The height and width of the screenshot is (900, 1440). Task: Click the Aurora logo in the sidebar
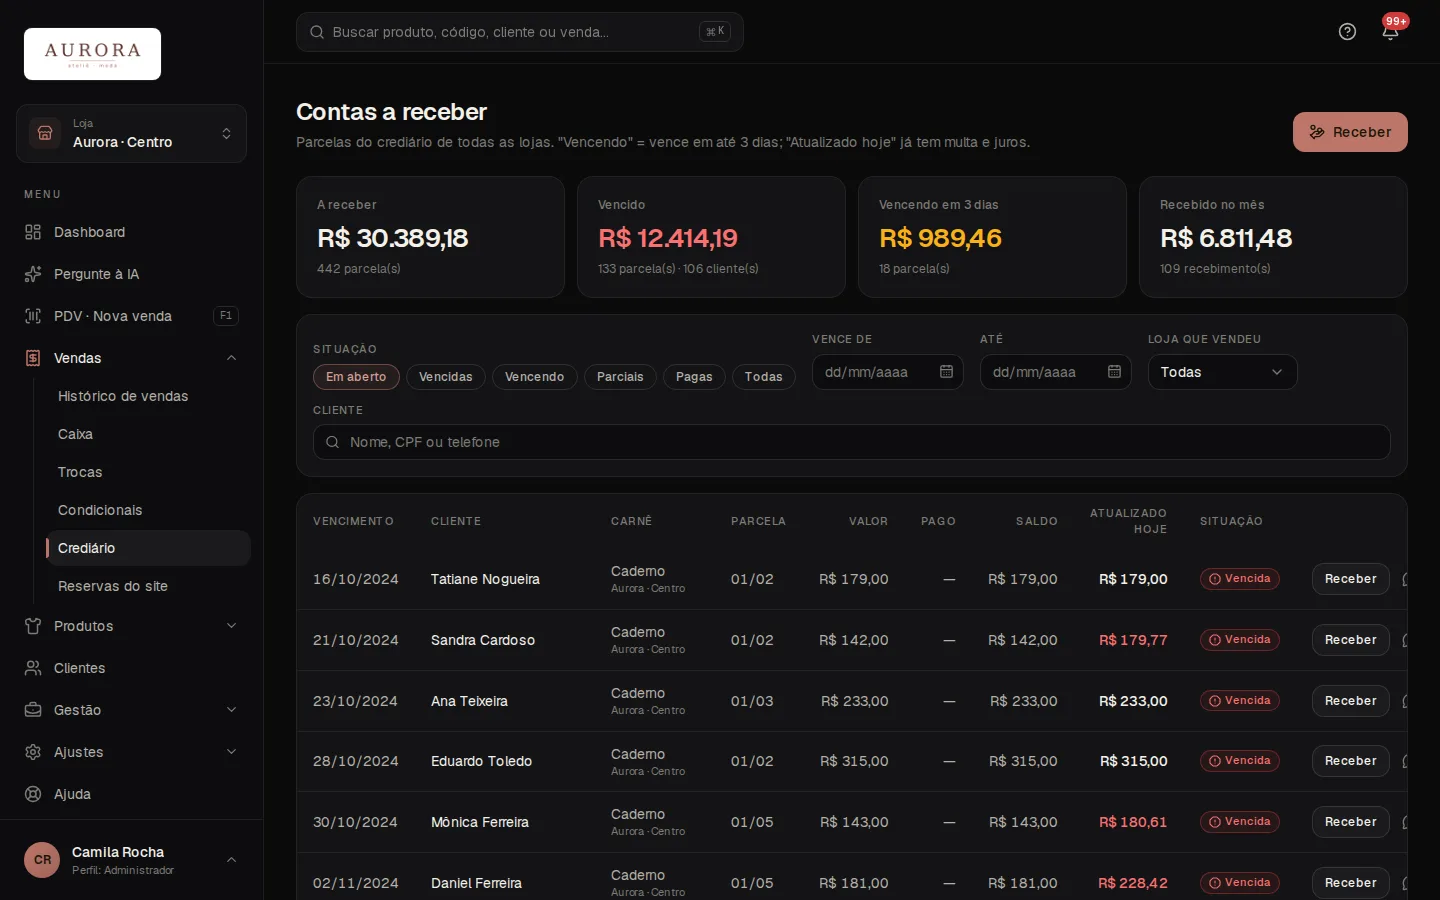[92, 54]
